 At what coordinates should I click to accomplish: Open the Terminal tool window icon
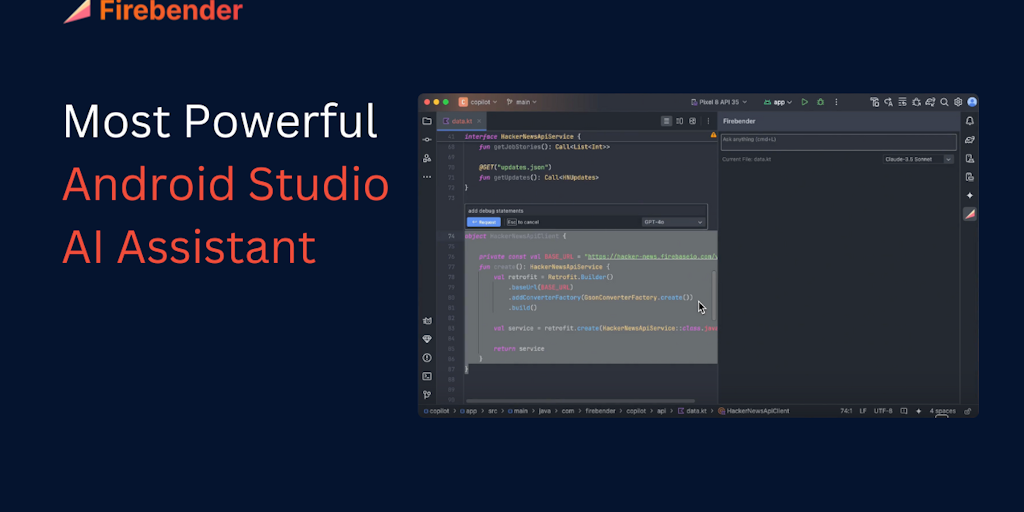click(427, 376)
